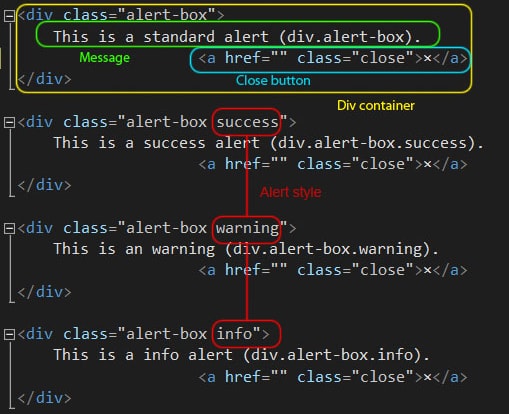The height and width of the screenshot is (414, 509).
Task: Click the first opening tag div class="alert-box"
Action: coord(121,15)
